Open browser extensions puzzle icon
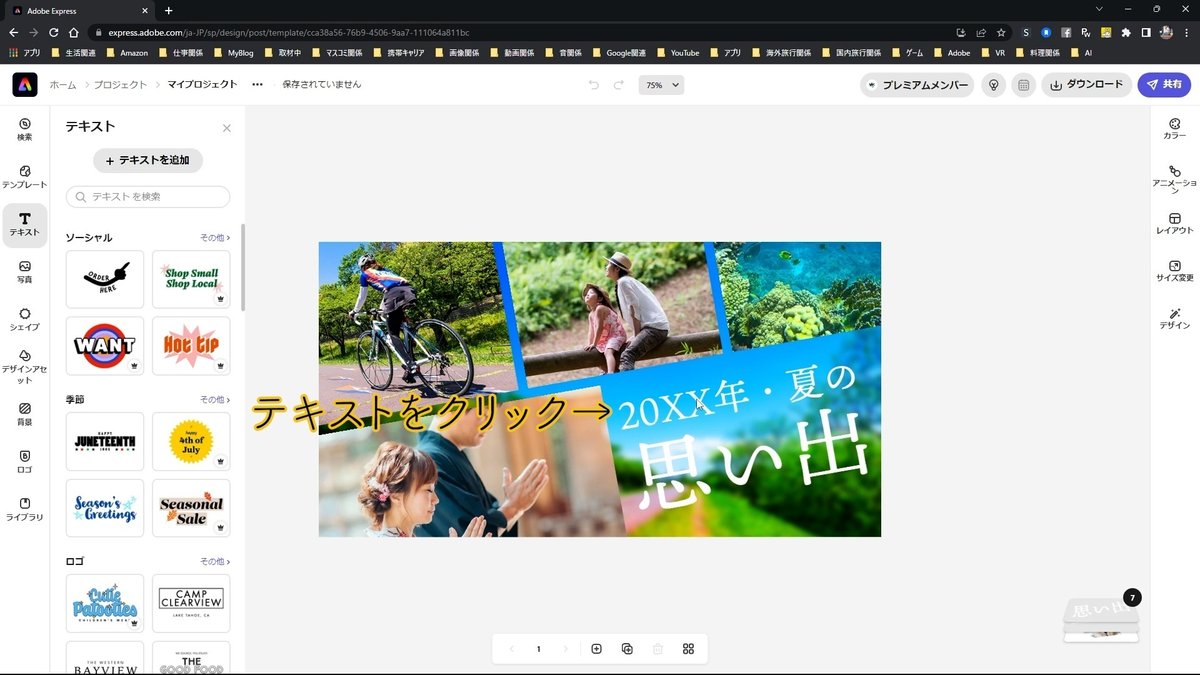 click(1126, 32)
